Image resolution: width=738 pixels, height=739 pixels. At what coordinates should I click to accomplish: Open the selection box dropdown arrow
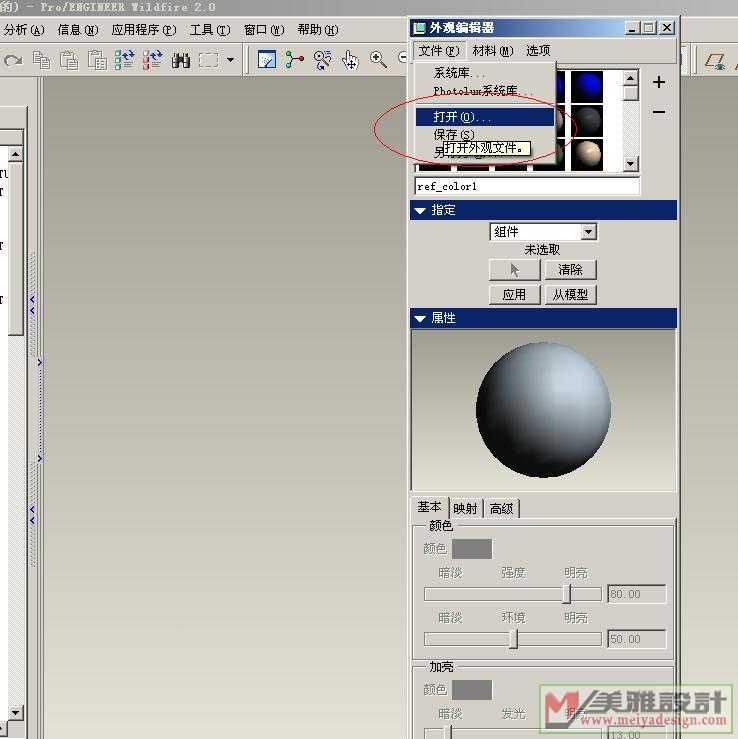click(230, 60)
